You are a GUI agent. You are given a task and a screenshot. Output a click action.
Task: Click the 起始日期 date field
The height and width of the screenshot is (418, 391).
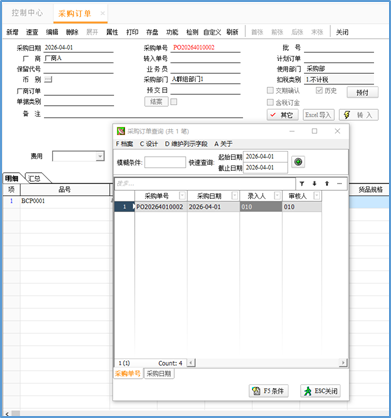pyautogui.click(x=265, y=157)
